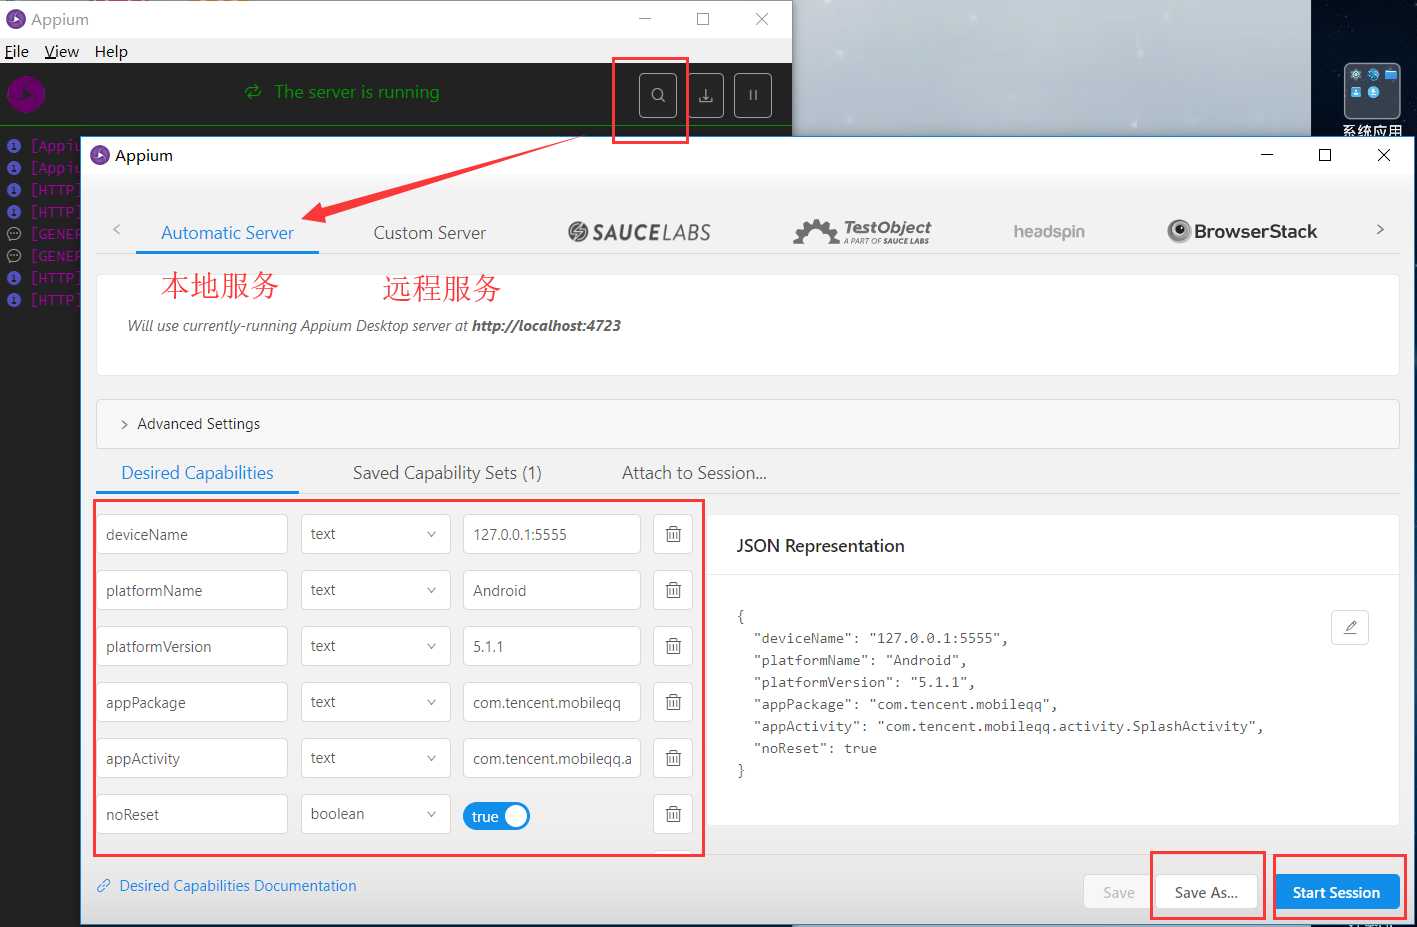Open the Desired Capabilities Documentation link

pos(237,886)
